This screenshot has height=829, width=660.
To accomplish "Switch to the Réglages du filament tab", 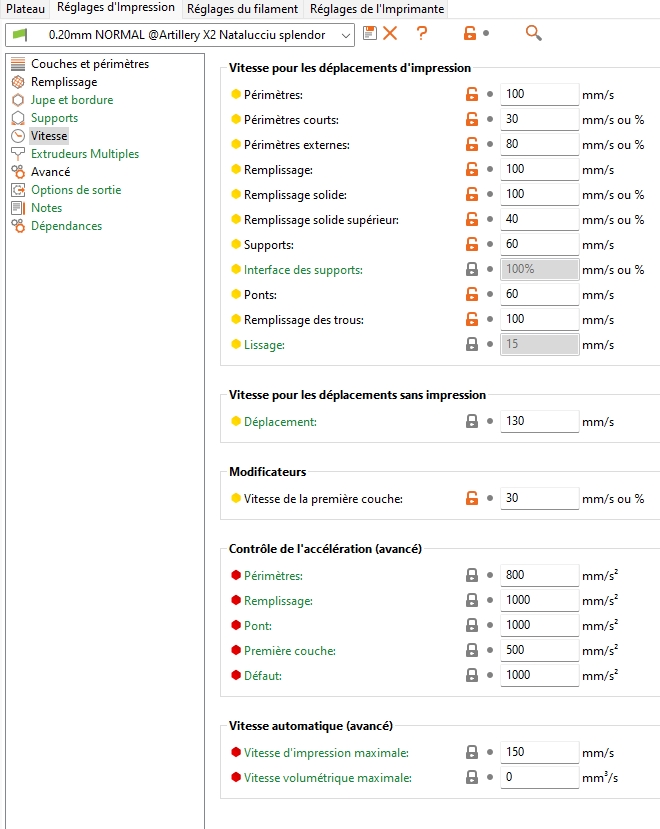I will point(242,9).
